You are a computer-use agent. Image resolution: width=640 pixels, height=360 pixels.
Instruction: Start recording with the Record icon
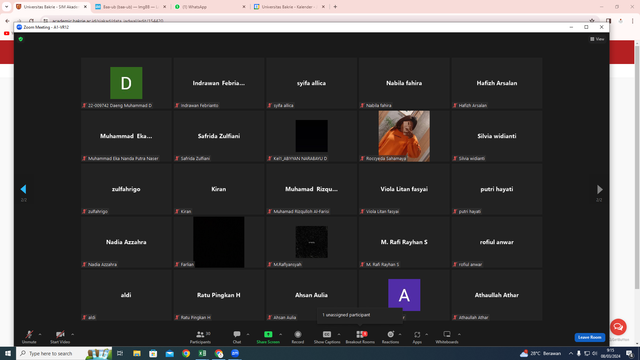(298, 337)
